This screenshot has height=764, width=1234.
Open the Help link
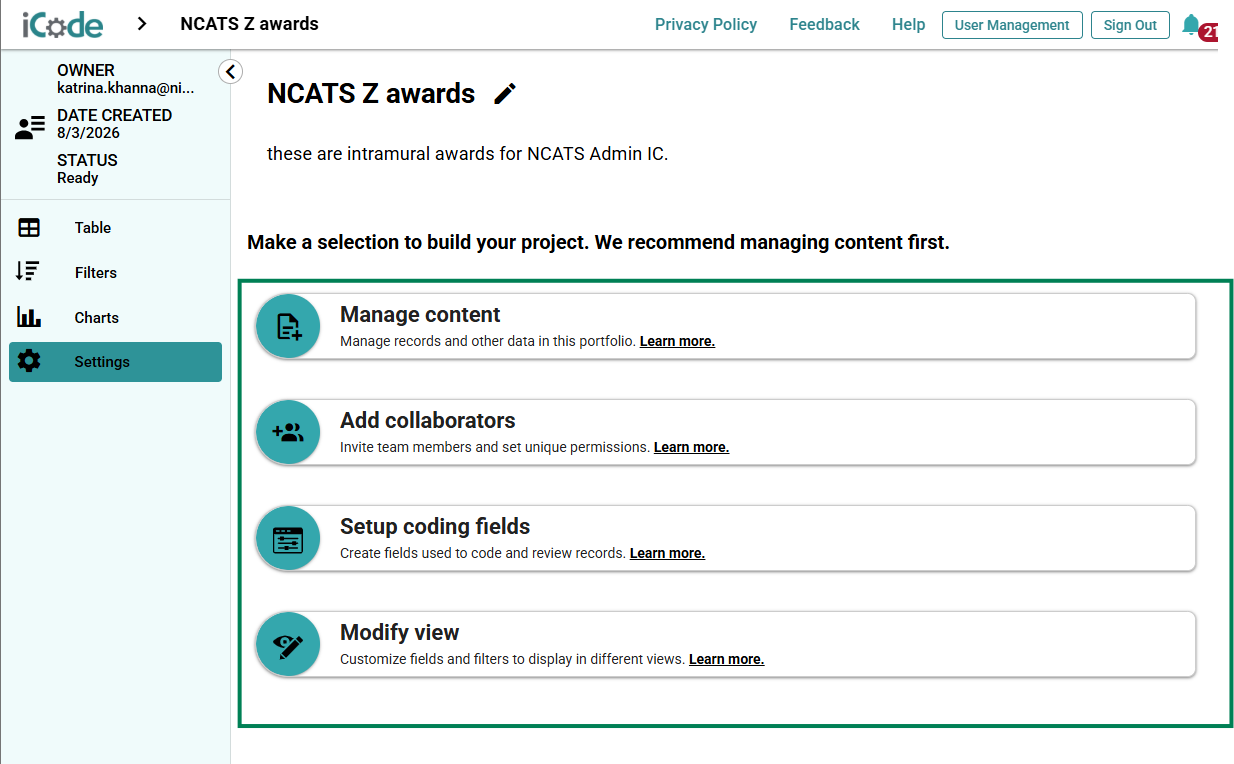tap(908, 25)
